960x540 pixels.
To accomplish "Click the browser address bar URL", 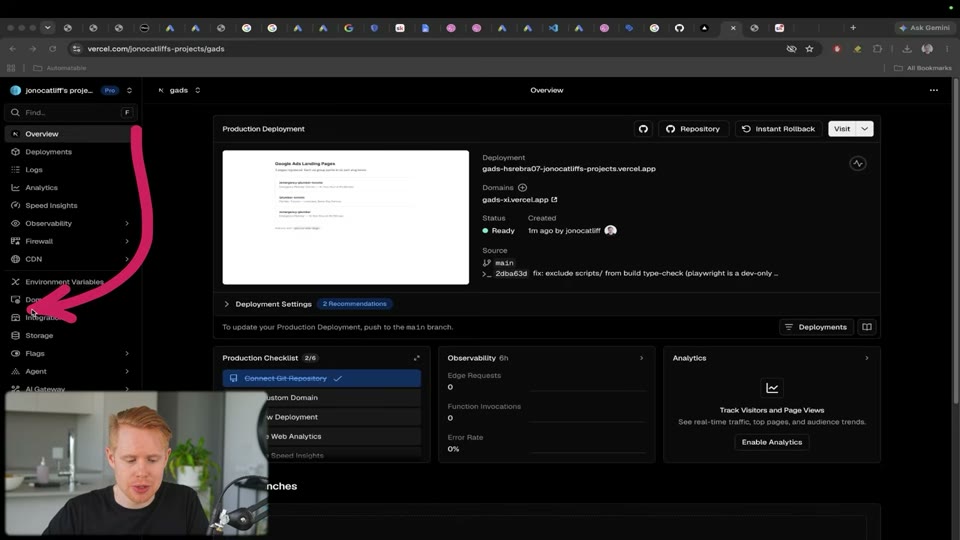I will click(156, 48).
